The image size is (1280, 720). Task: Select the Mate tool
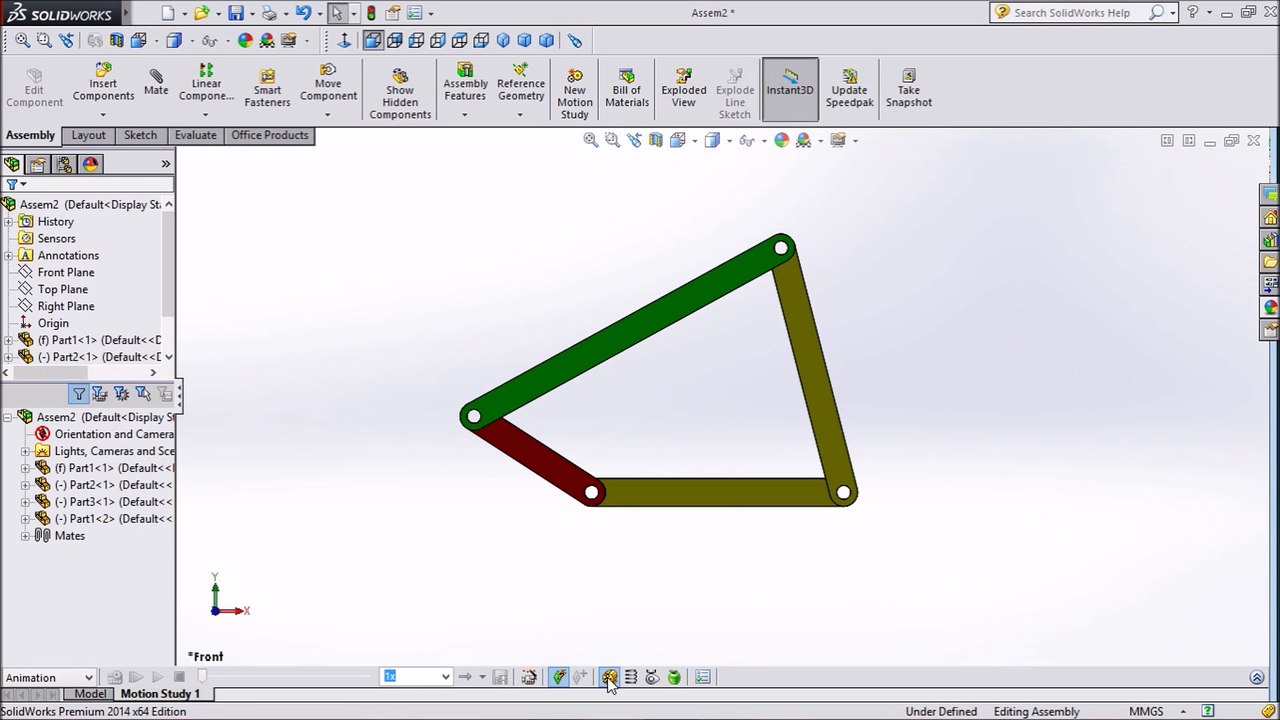(x=156, y=82)
